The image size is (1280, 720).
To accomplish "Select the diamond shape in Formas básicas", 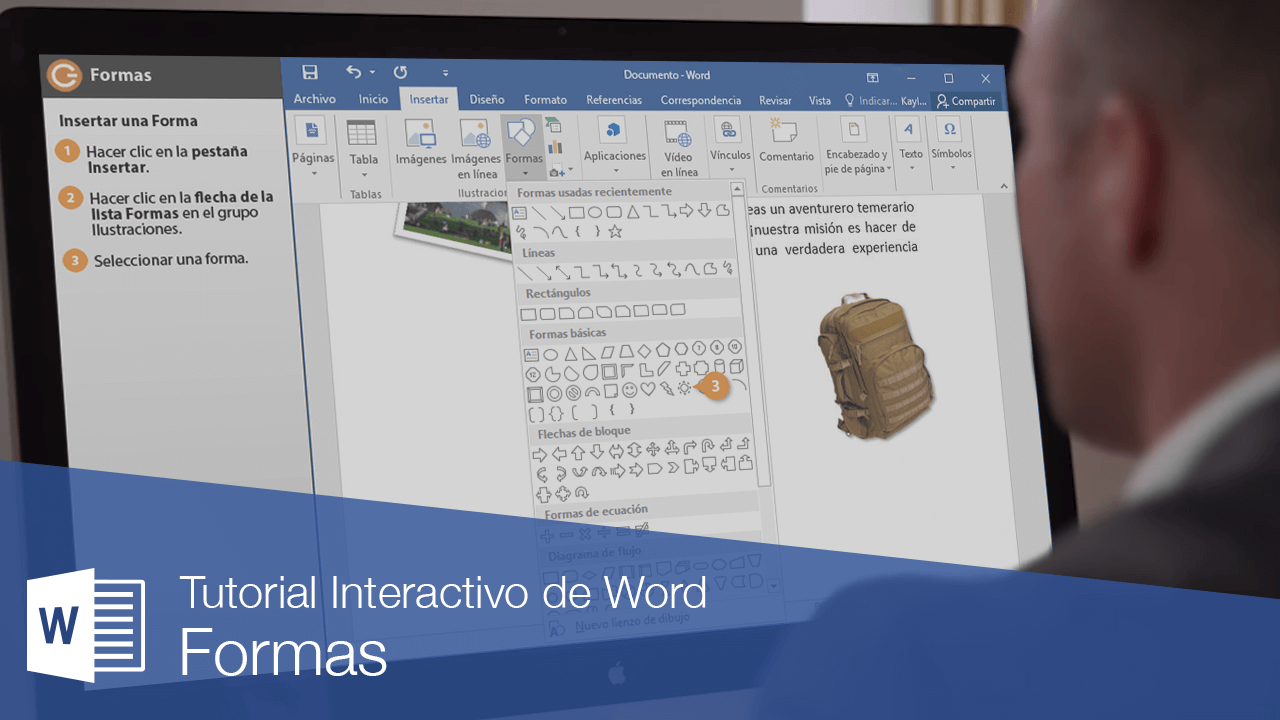I will click(643, 351).
